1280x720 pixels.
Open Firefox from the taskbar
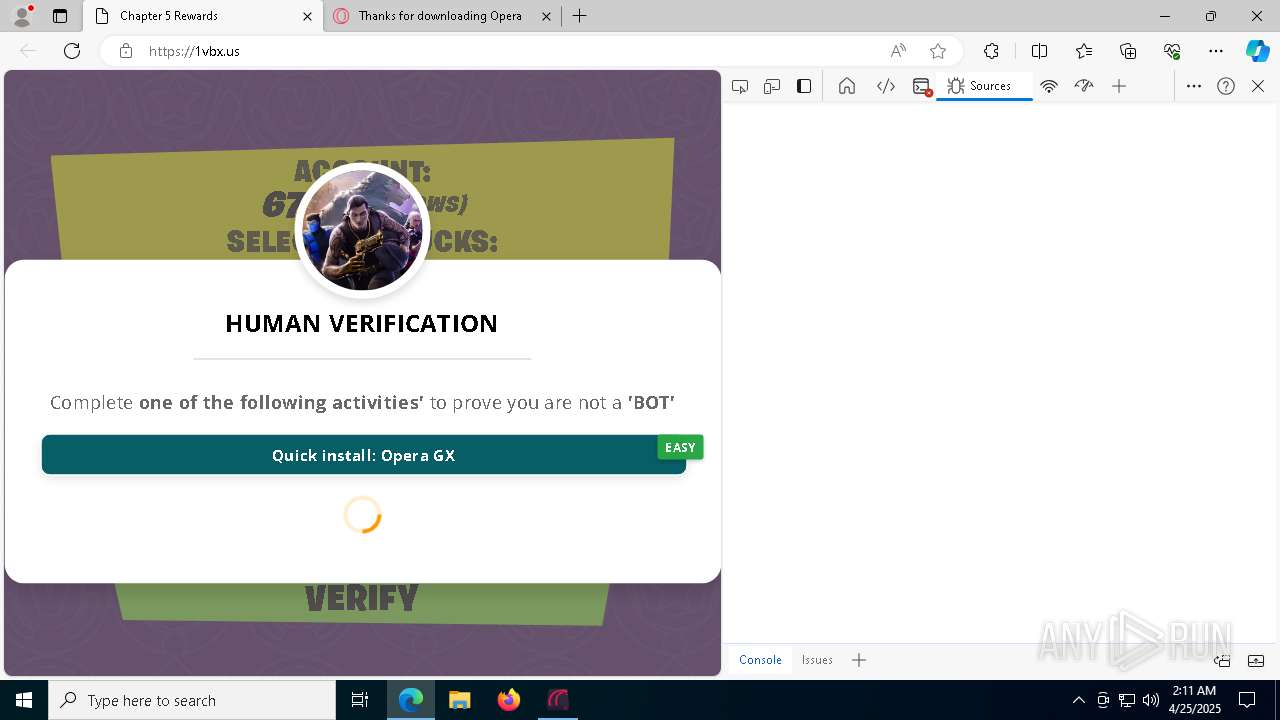point(509,700)
